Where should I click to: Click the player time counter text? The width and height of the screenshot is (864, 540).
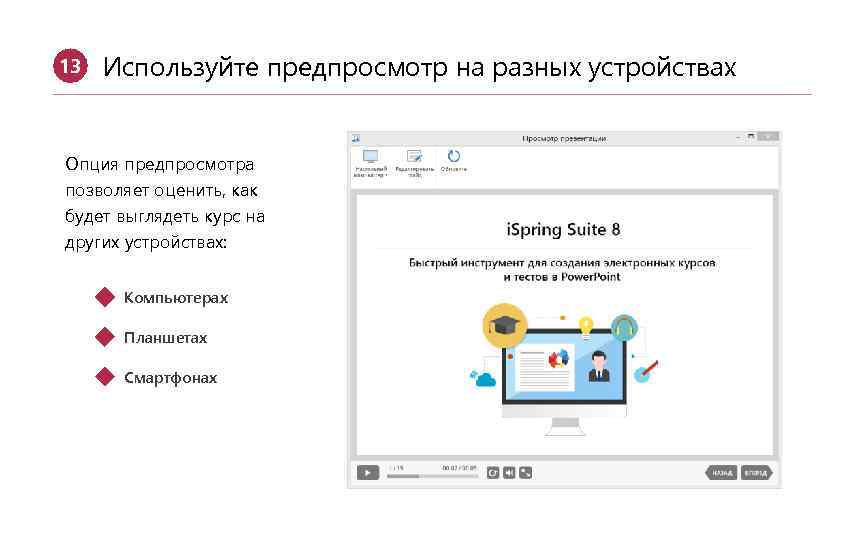(x=460, y=468)
